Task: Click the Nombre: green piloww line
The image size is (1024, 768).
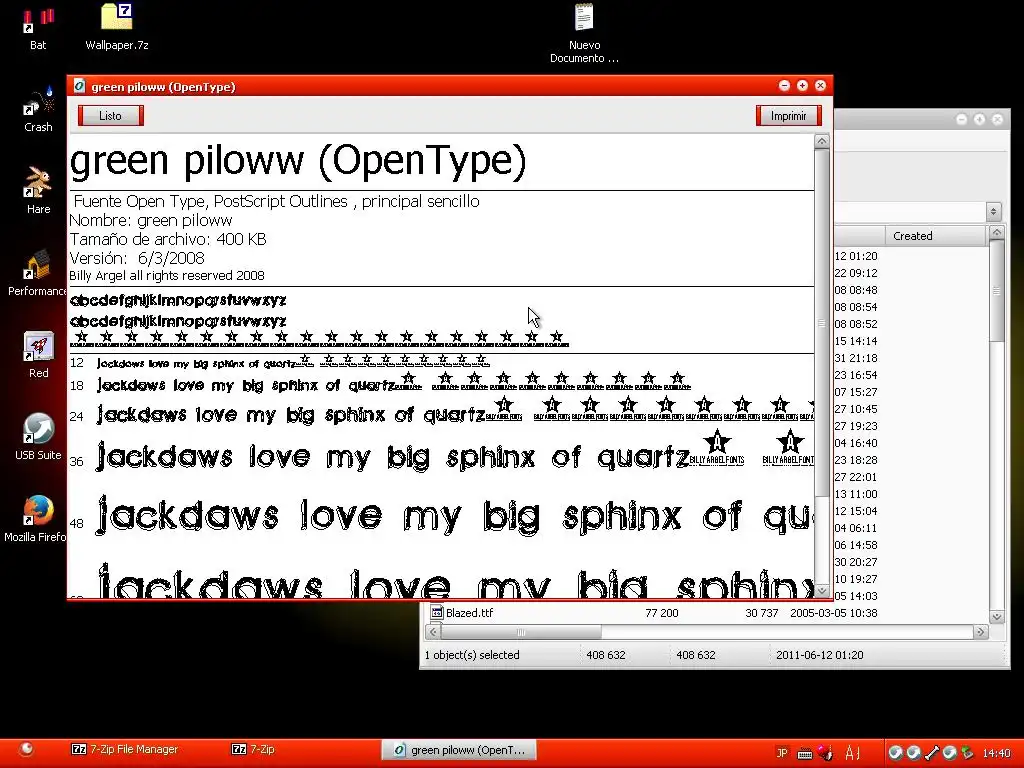Action: (x=151, y=220)
